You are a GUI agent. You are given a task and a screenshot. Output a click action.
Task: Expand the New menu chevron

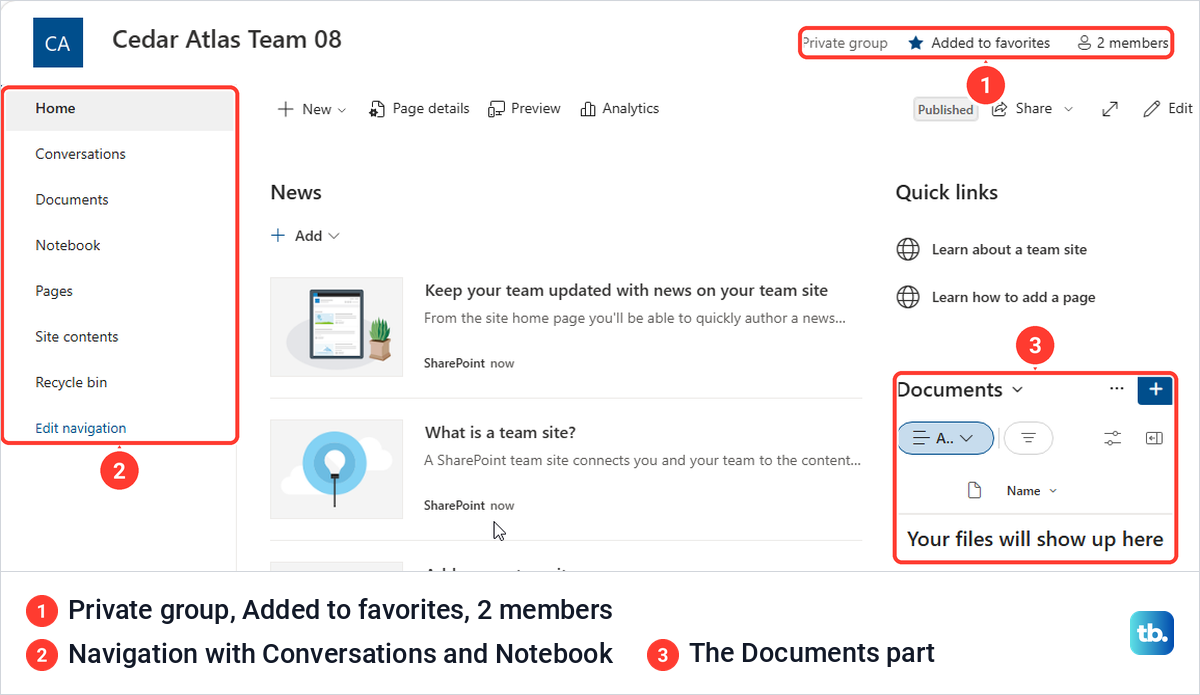click(342, 110)
